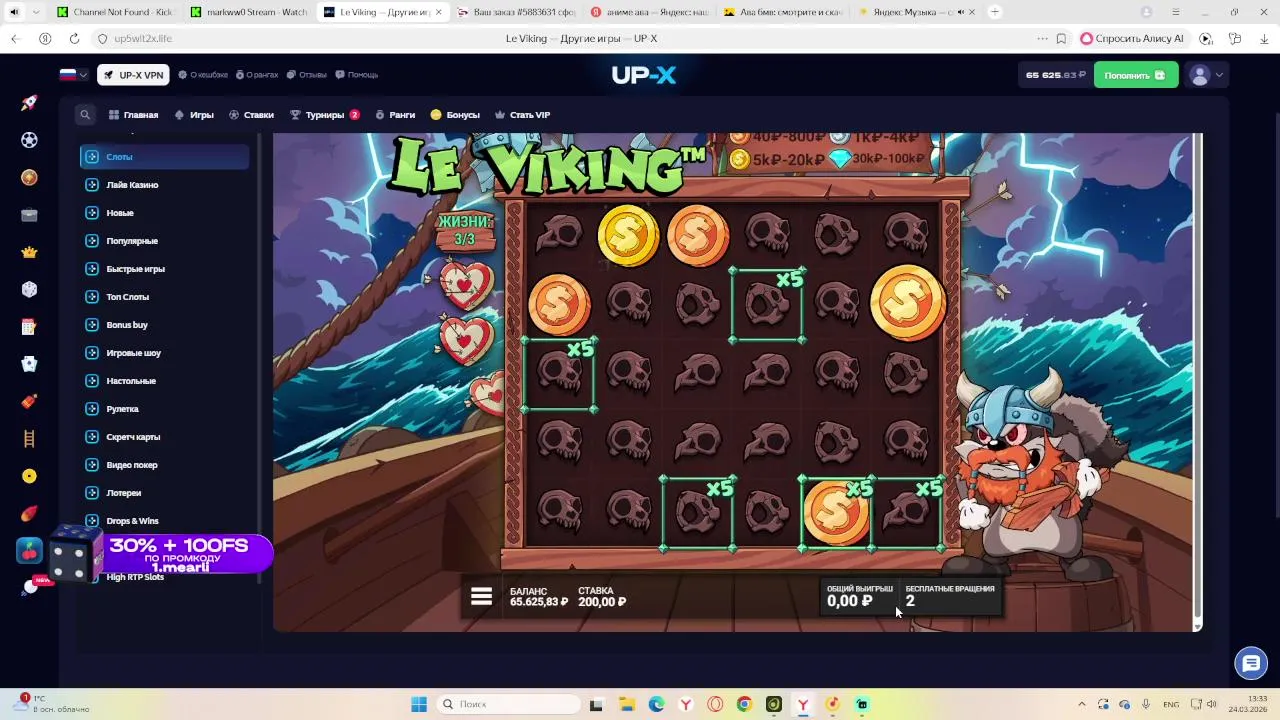Click the cherry icon in left rail
This screenshot has width=1280, height=720.
pyautogui.click(x=29, y=550)
